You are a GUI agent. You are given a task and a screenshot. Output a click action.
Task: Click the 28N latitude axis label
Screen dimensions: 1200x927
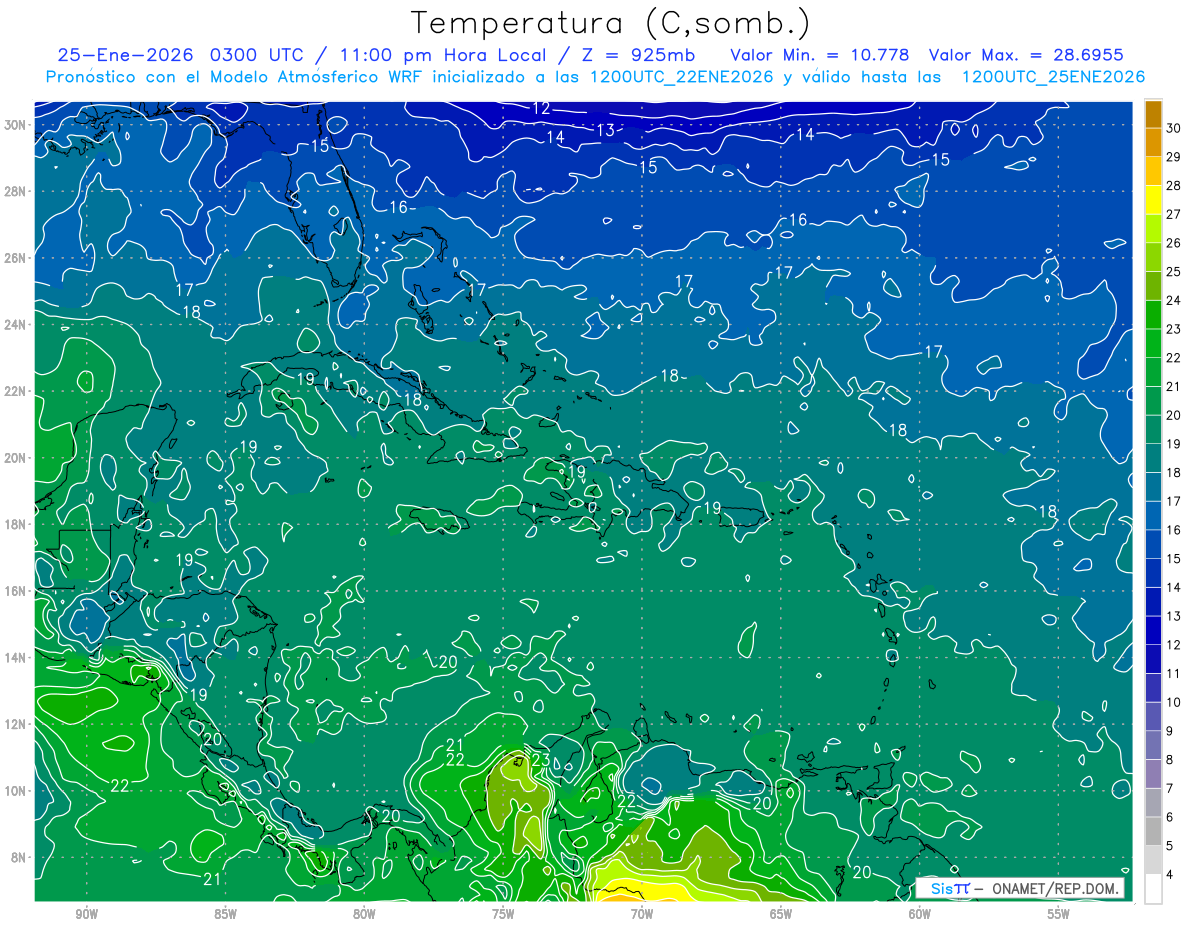click(17, 191)
